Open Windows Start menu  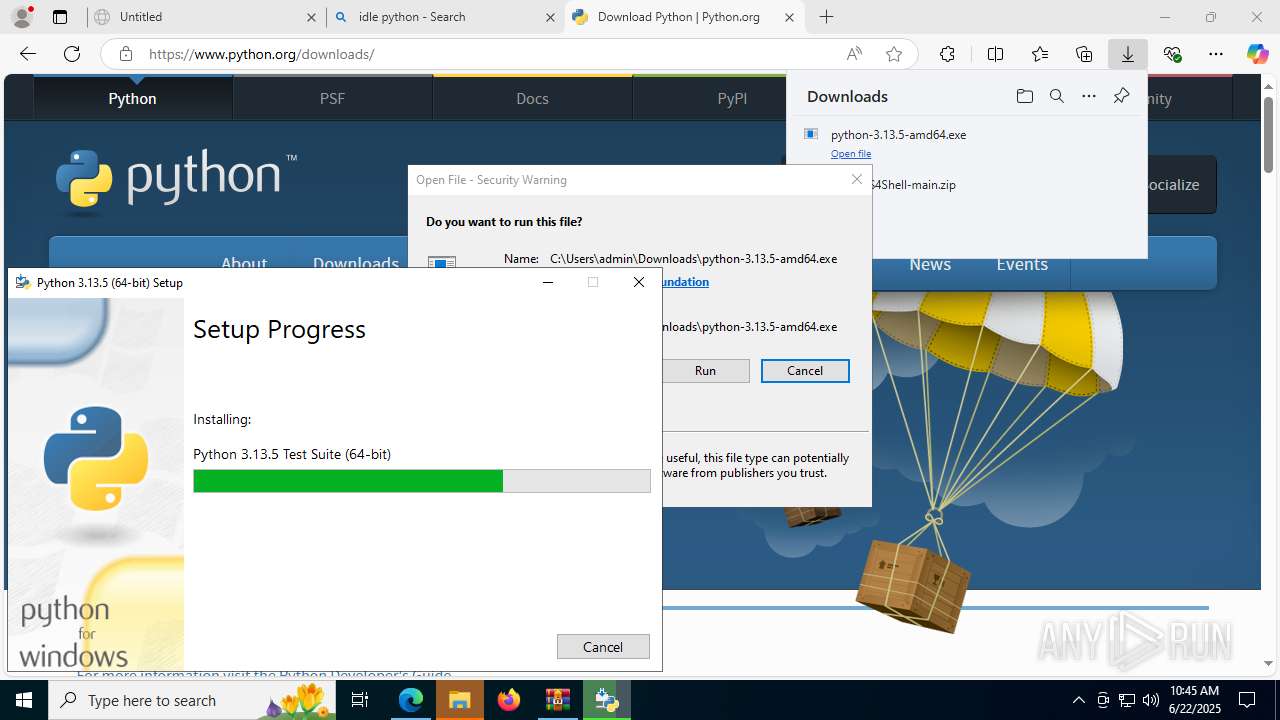(x=24, y=700)
